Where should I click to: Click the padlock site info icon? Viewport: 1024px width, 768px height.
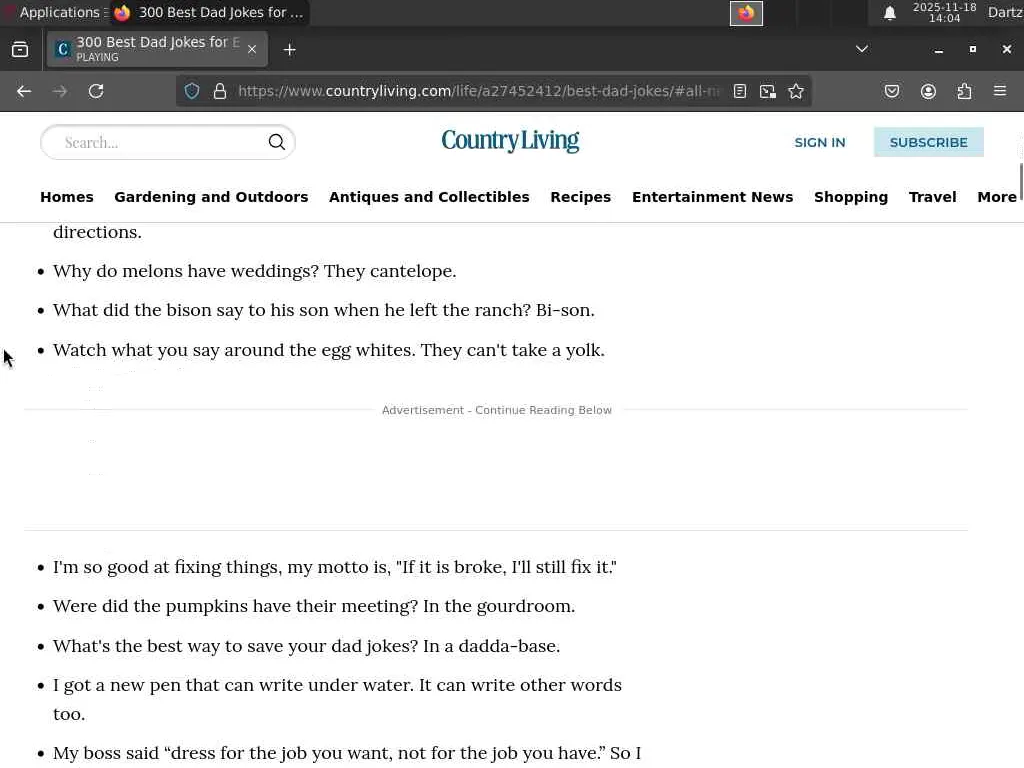[x=220, y=91]
